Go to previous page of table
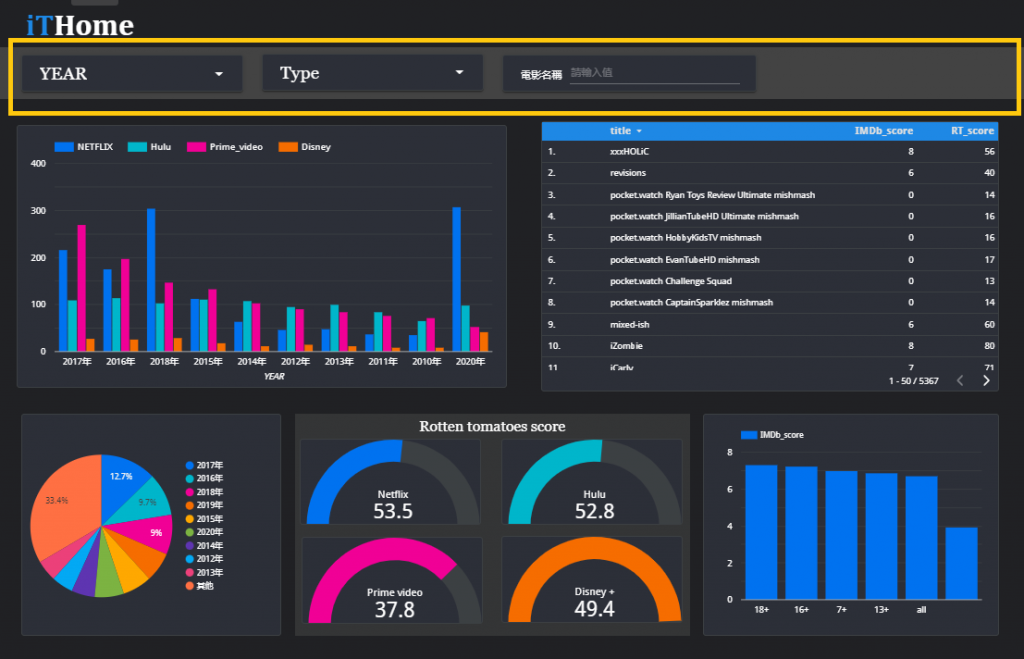 (x=960, y=381)
